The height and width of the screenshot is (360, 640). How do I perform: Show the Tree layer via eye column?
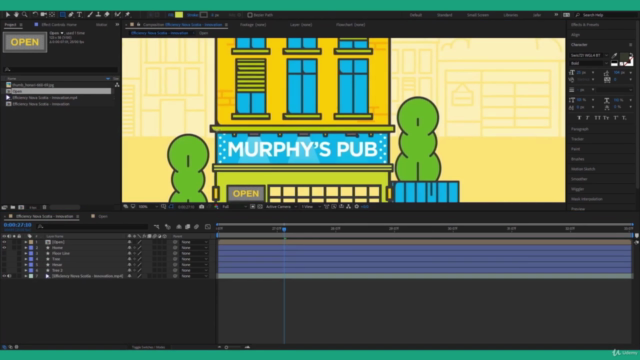4,259
